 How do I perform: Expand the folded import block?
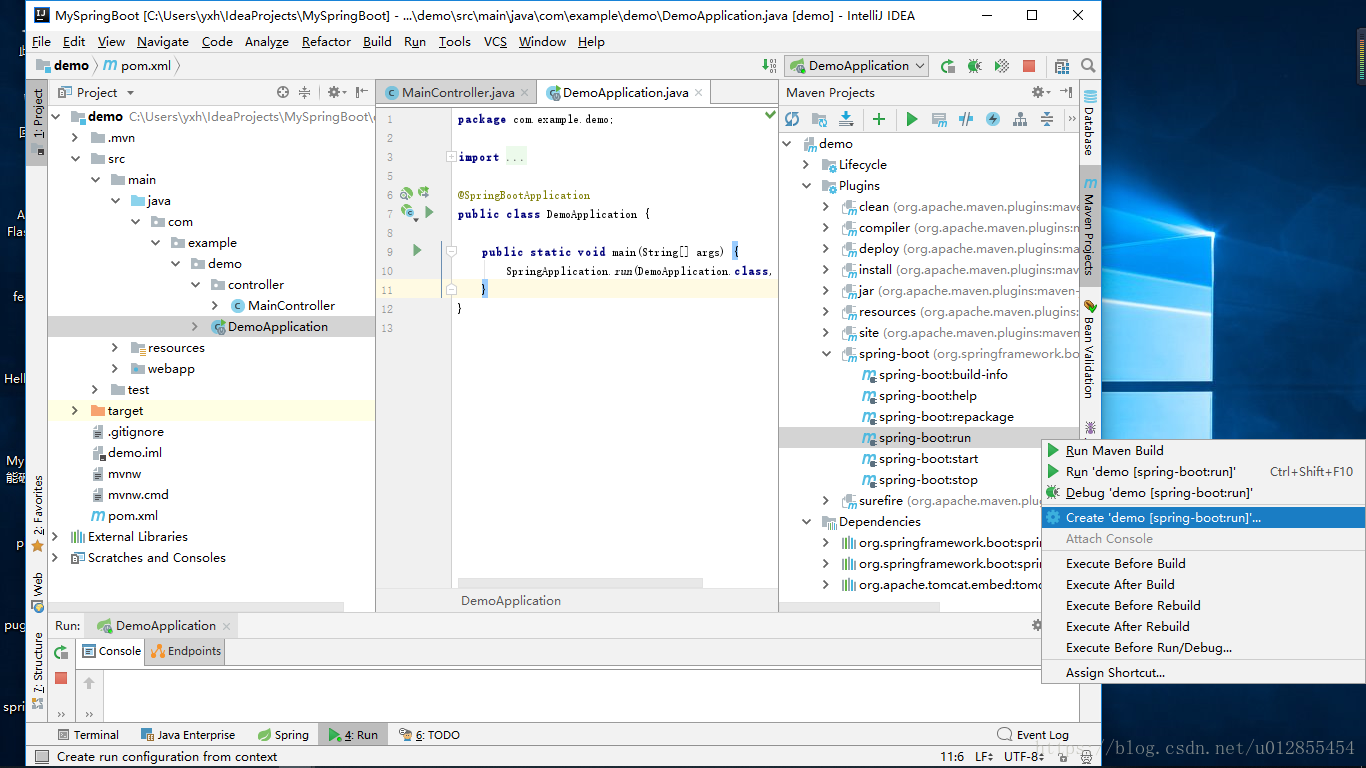point(451,157)
